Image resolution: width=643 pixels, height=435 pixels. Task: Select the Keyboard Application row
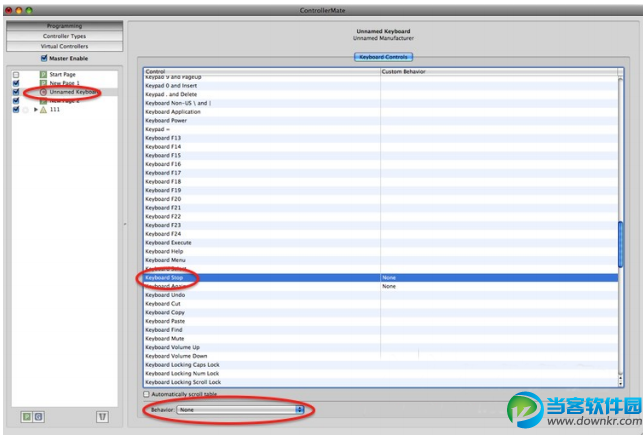[x=381, y=112]
